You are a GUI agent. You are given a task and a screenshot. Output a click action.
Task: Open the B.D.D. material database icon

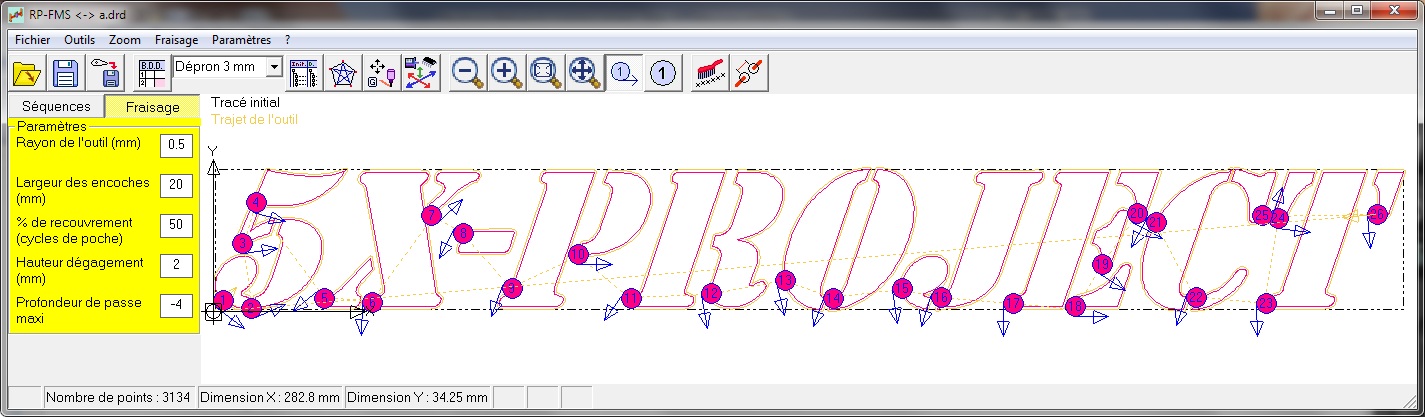[152, 73]
